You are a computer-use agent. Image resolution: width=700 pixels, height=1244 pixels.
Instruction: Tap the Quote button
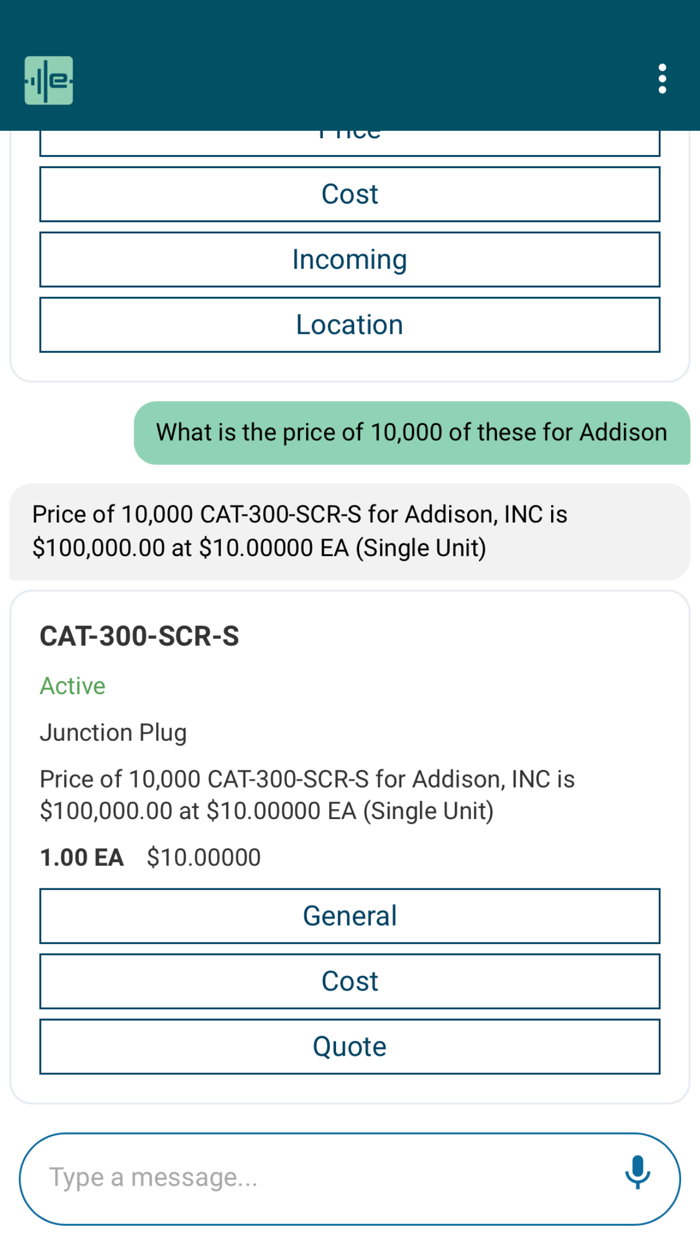tap(350, 1046)
